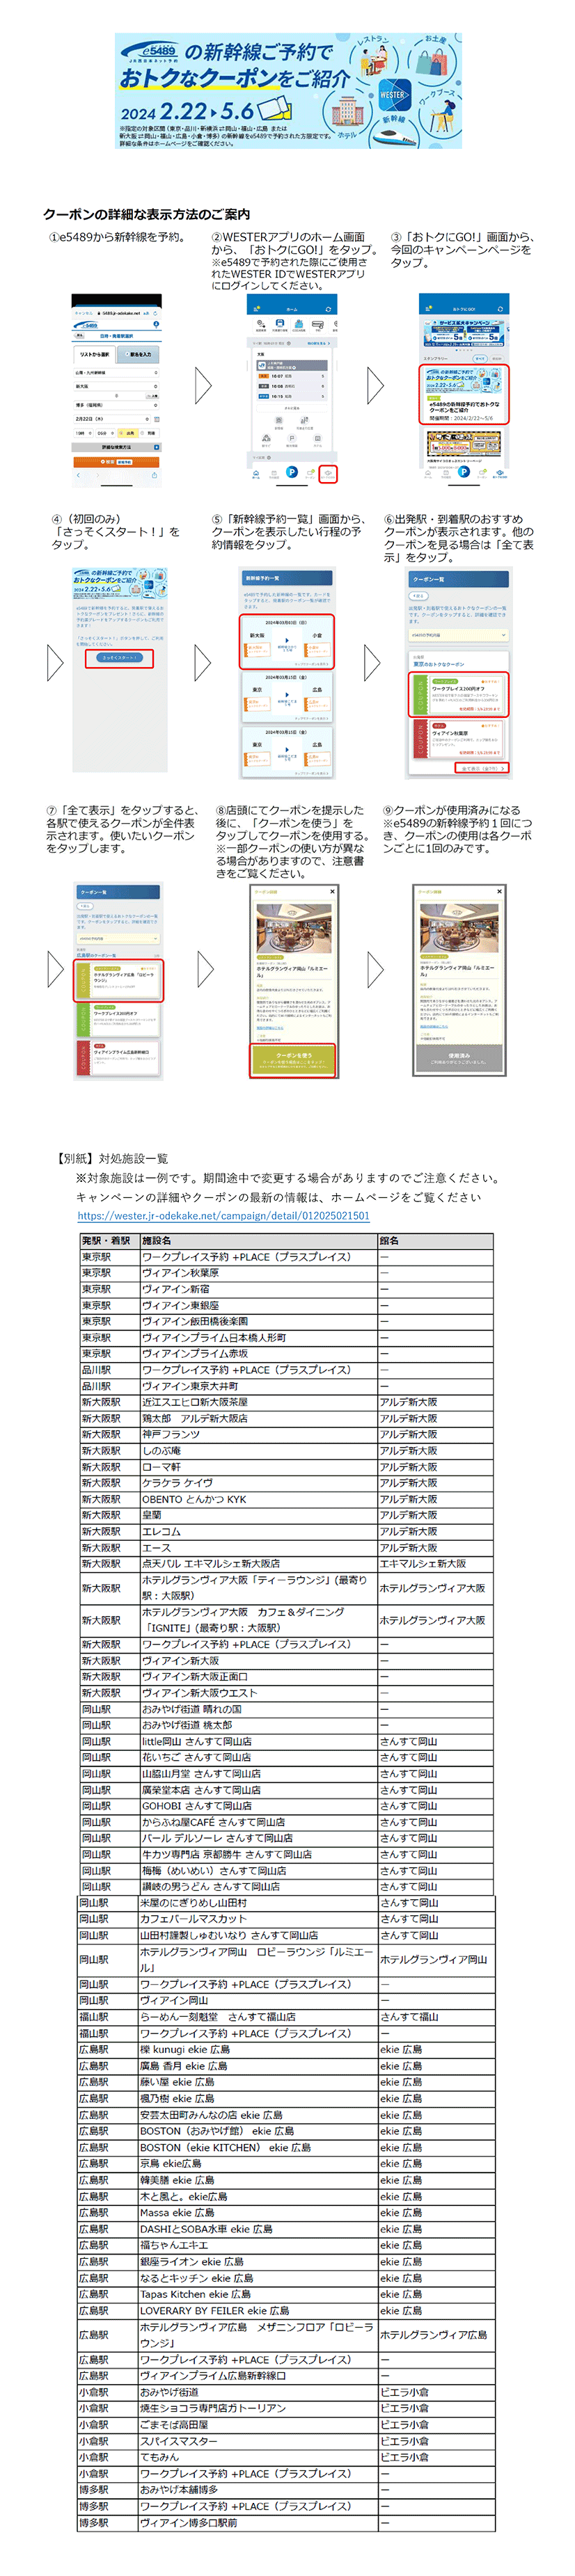Viewport: 575px width, 2576px height.
Task: Select the スパイスマスター facility cell
Action: coord(258,2441)
